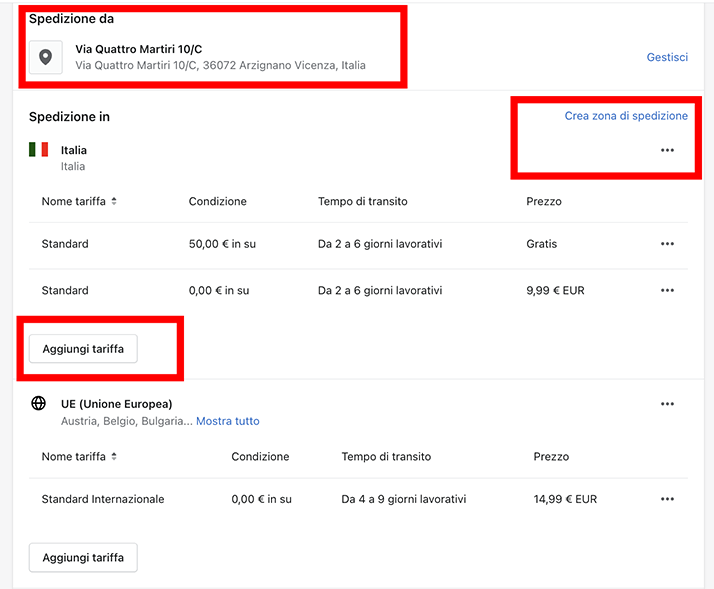The image size is (714, 589).
Task: Click the Spedizione in heading
Action: (x=69, y=117)
